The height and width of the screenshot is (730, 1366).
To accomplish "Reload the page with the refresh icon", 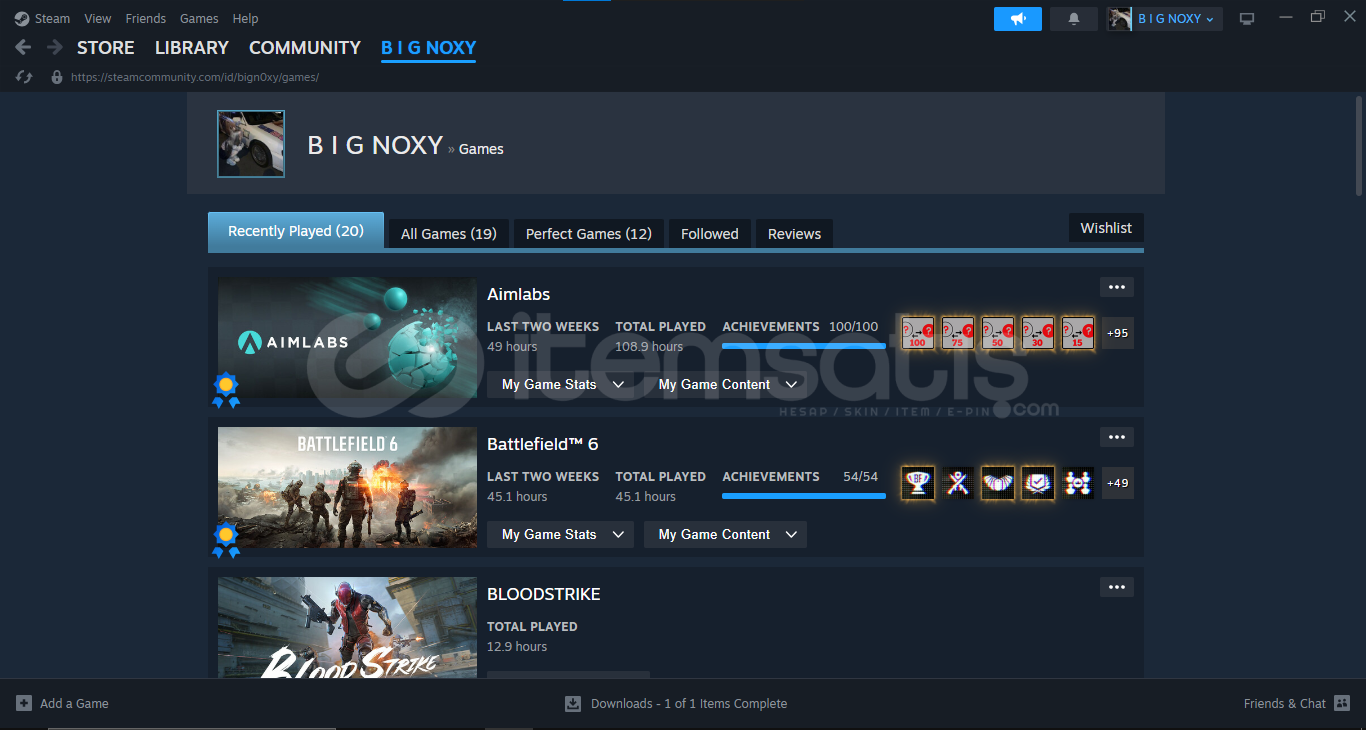I will [x=25, y=77].
